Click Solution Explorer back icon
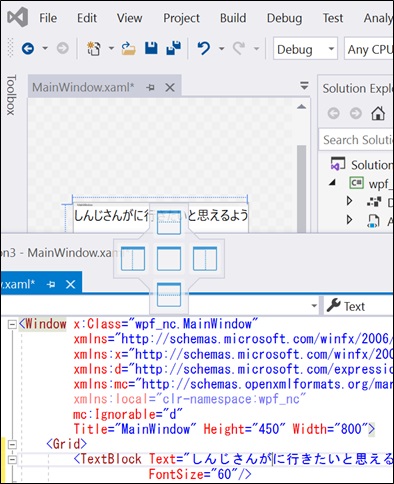Viewport: 394px width, 484px height. tap(334, 113)
